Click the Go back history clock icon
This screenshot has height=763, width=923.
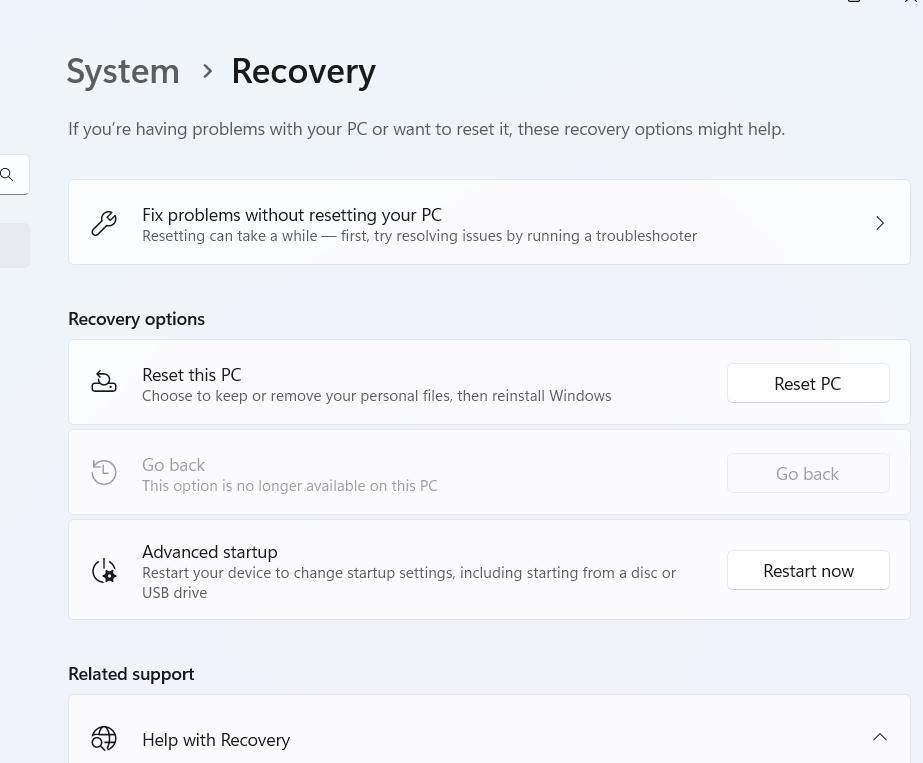[104, 472]
